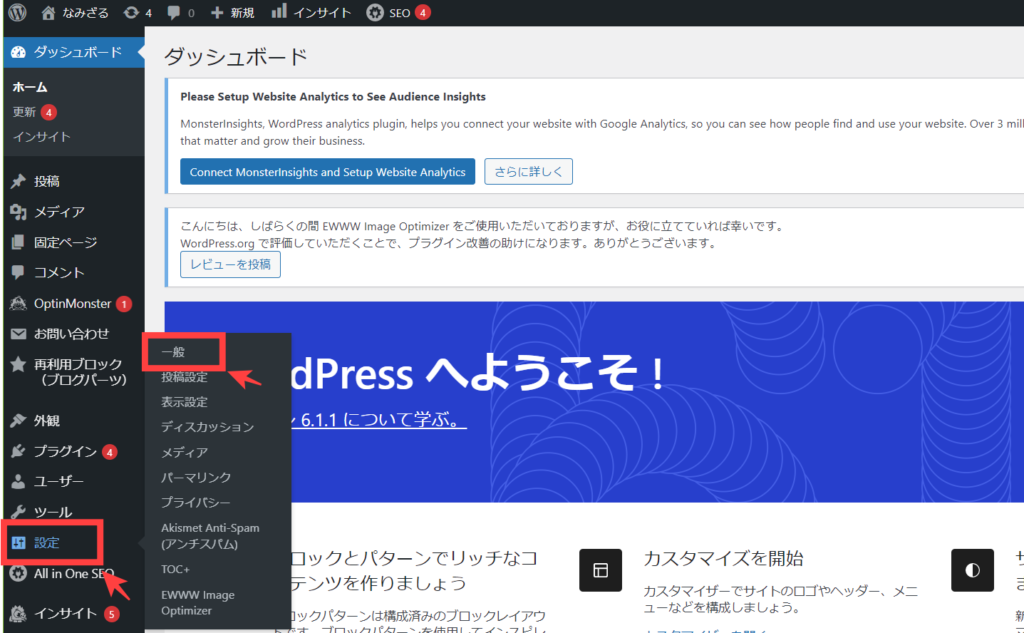This screenshot has height=633, width=1024.
Task: Click the star icon beside 再利用ブロック
Action: pyautogui.click(x=18, y=364)
